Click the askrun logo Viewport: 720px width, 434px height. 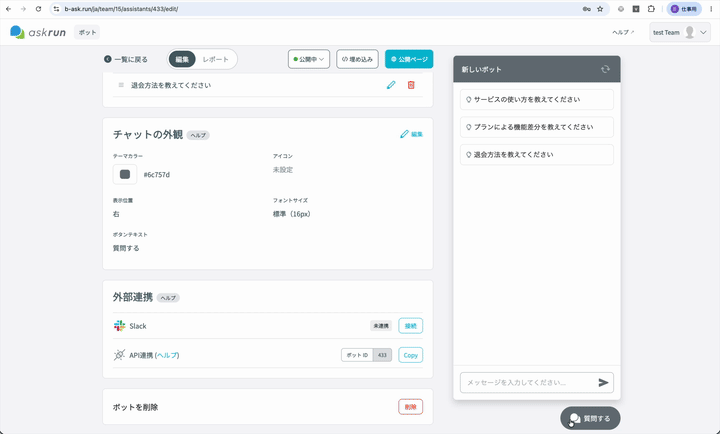click(x=38, y=32)
